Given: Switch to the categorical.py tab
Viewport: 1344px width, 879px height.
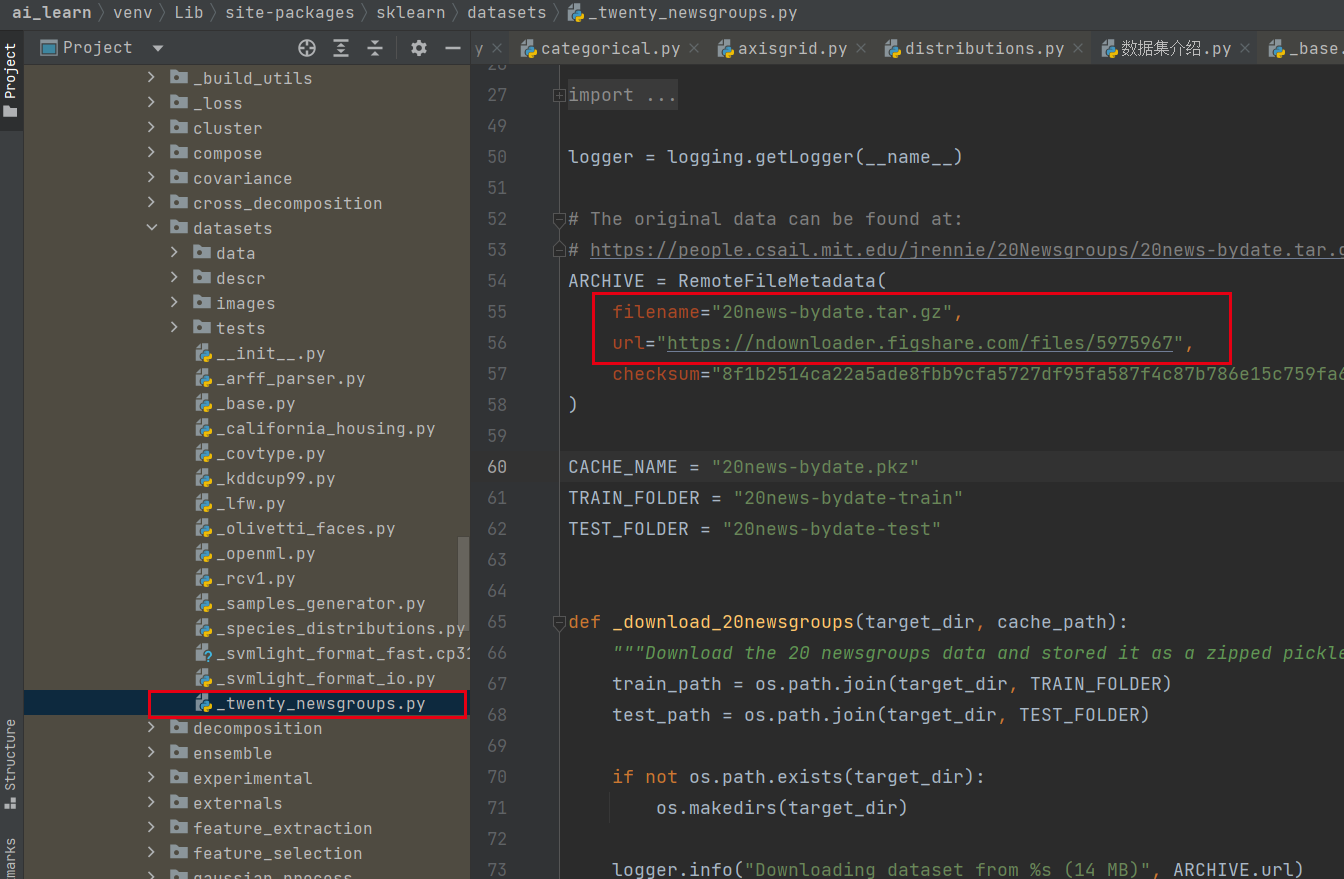Looking at the screenshot, I should [x=610, y=48].
